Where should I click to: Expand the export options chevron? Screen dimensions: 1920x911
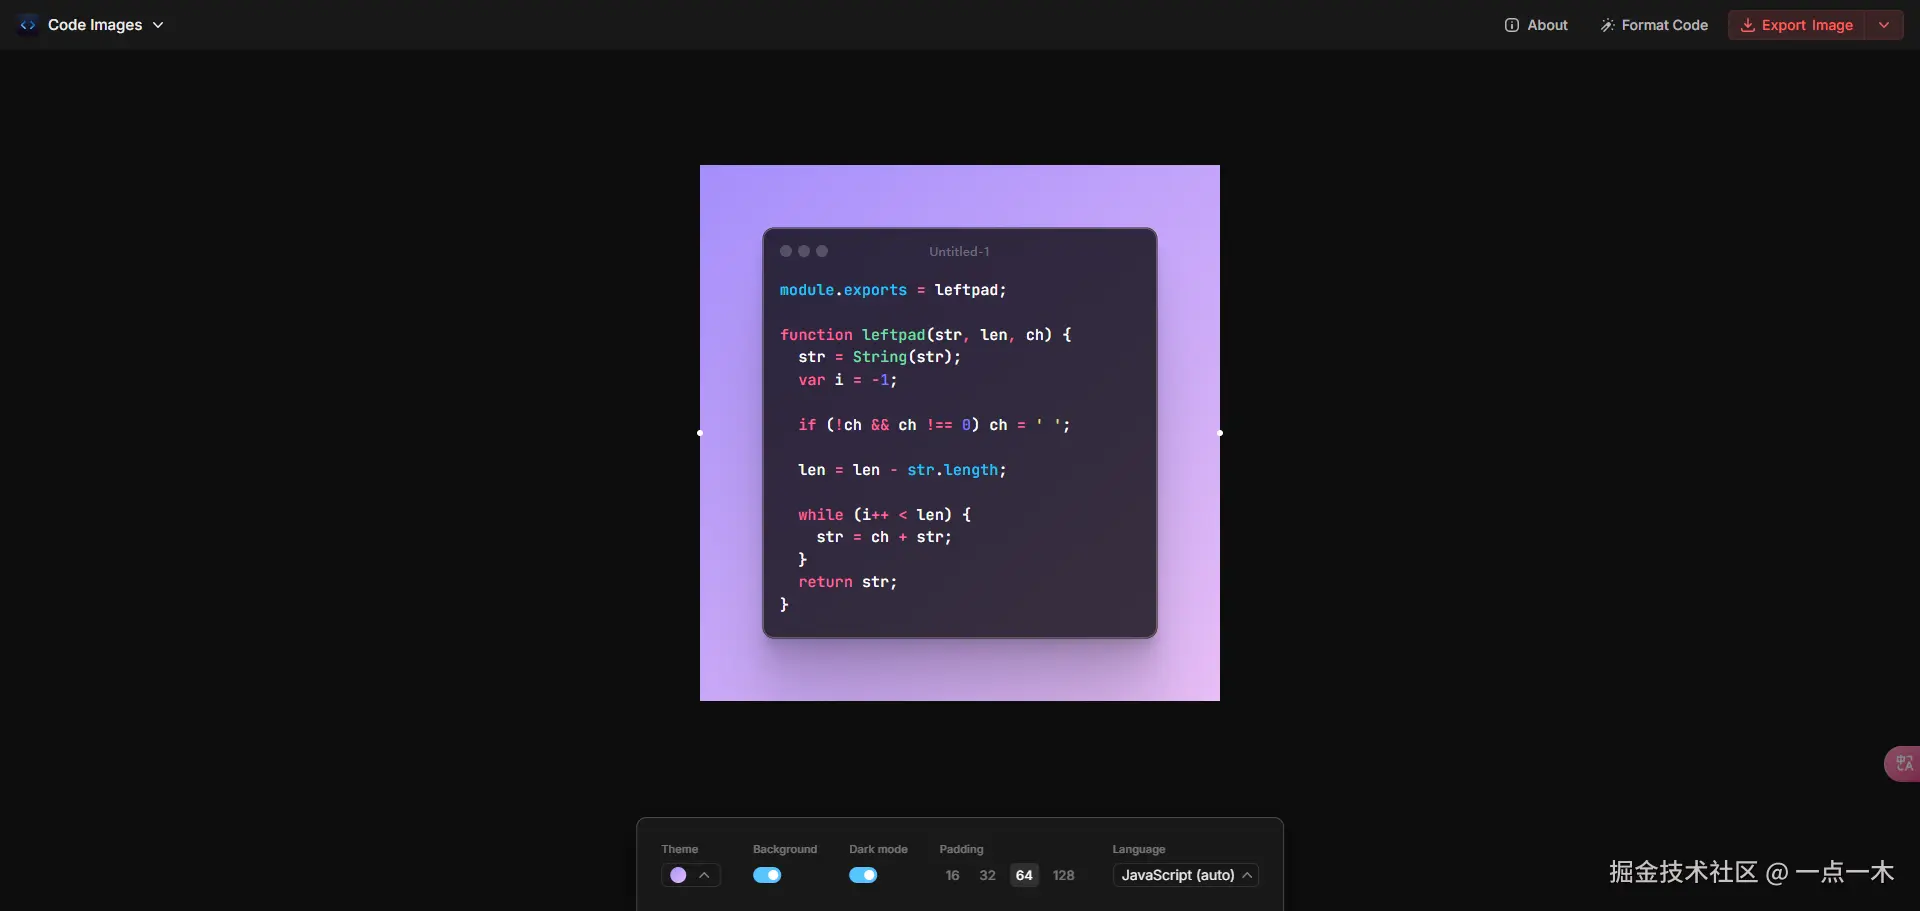click(1884, 25)
